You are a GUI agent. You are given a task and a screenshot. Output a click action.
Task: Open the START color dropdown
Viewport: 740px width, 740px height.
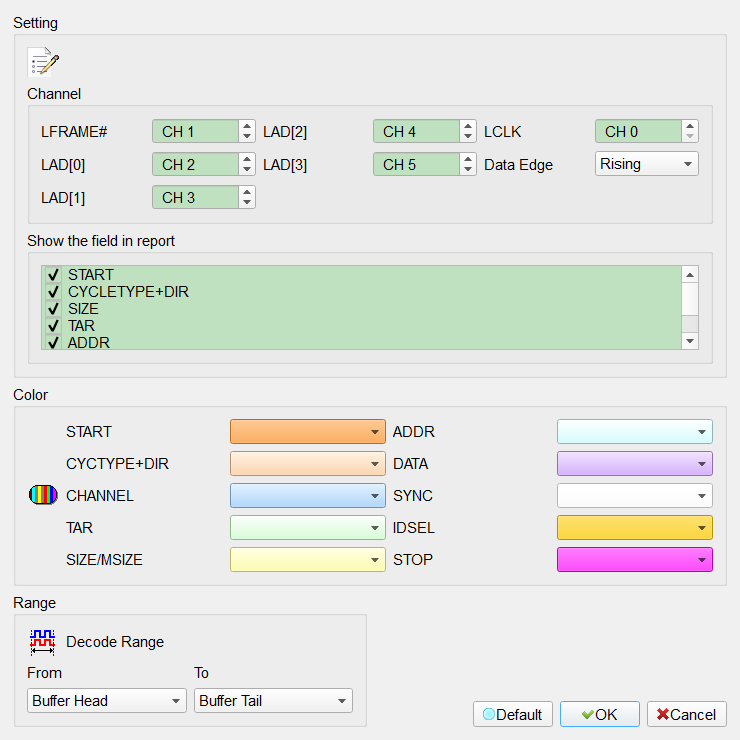[x=308, y=431]
